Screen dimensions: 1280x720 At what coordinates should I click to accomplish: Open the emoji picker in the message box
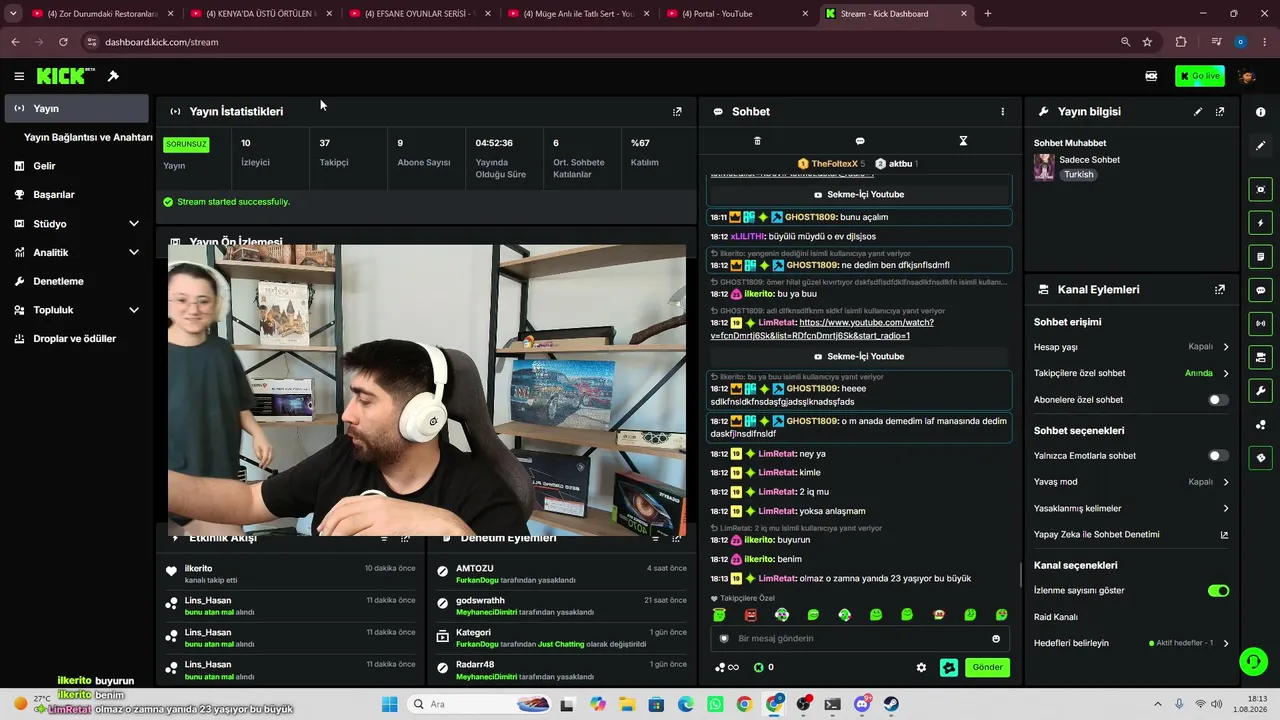pos(996,639)
